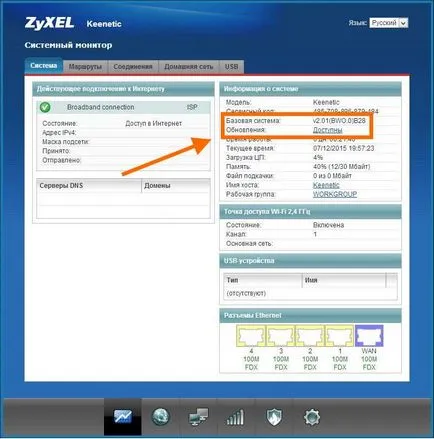
Task: Click the green check status icon for Broadband connection
Action: coord(45,107)
